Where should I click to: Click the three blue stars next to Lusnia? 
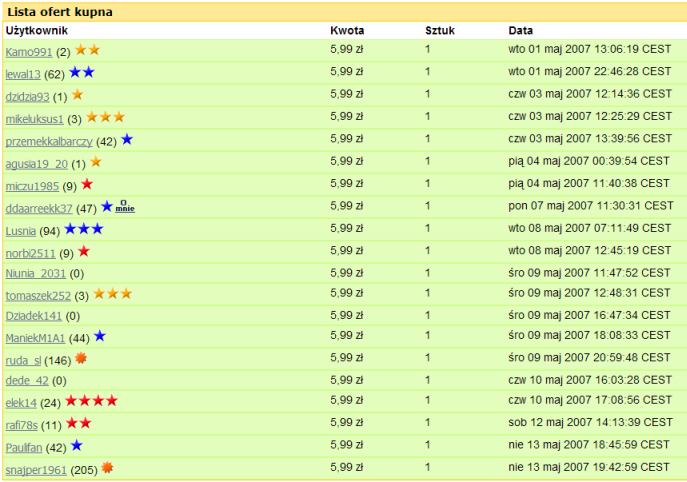tap(84, 229)
